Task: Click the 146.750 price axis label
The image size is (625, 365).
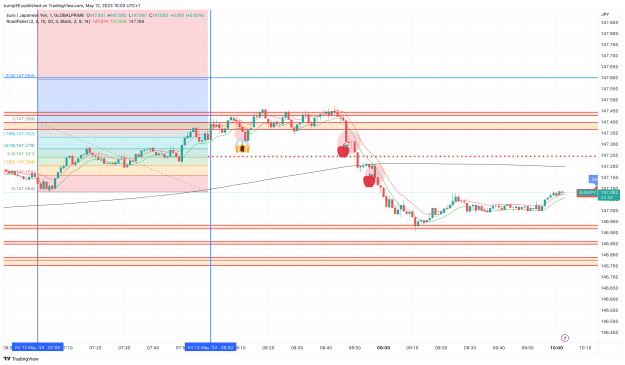Action: pos(609,266)
